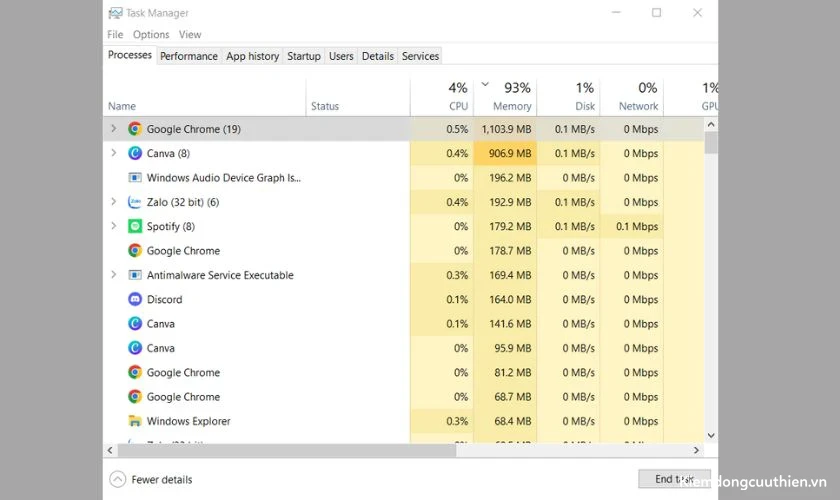Click the 1,103.9 MB memory cell
Image resolution: width=840 pixels, height=500 pixels.
click(x=505, y=129)
